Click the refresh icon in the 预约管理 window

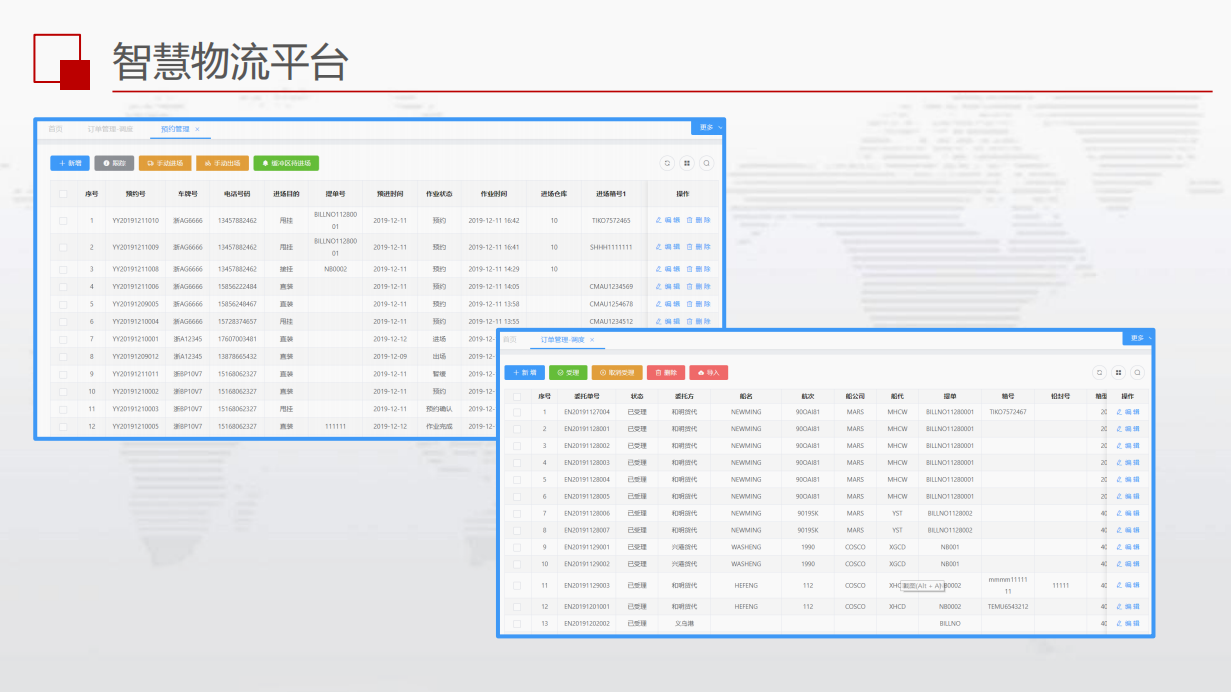pyautogui.click(x=667, y=163)
